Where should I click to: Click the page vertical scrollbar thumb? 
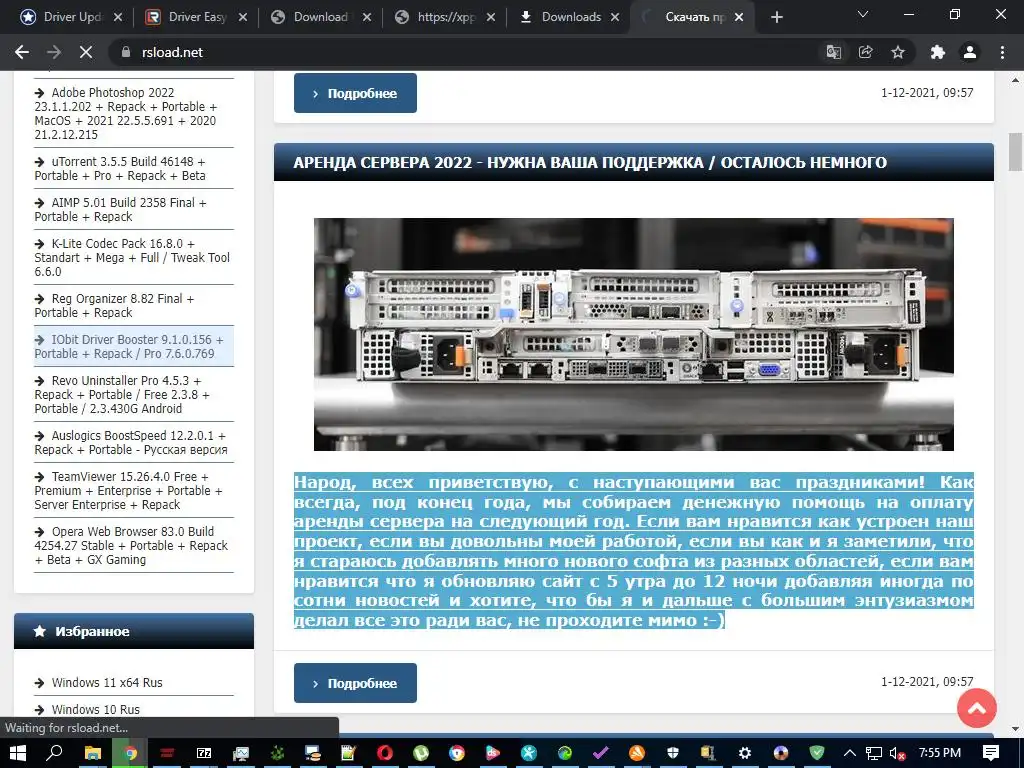point(1015,152)
